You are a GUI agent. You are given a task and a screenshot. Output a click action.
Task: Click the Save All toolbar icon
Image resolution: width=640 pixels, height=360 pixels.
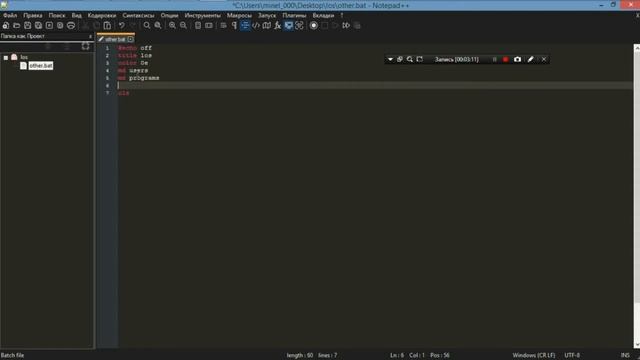click(x=38, y=26)
